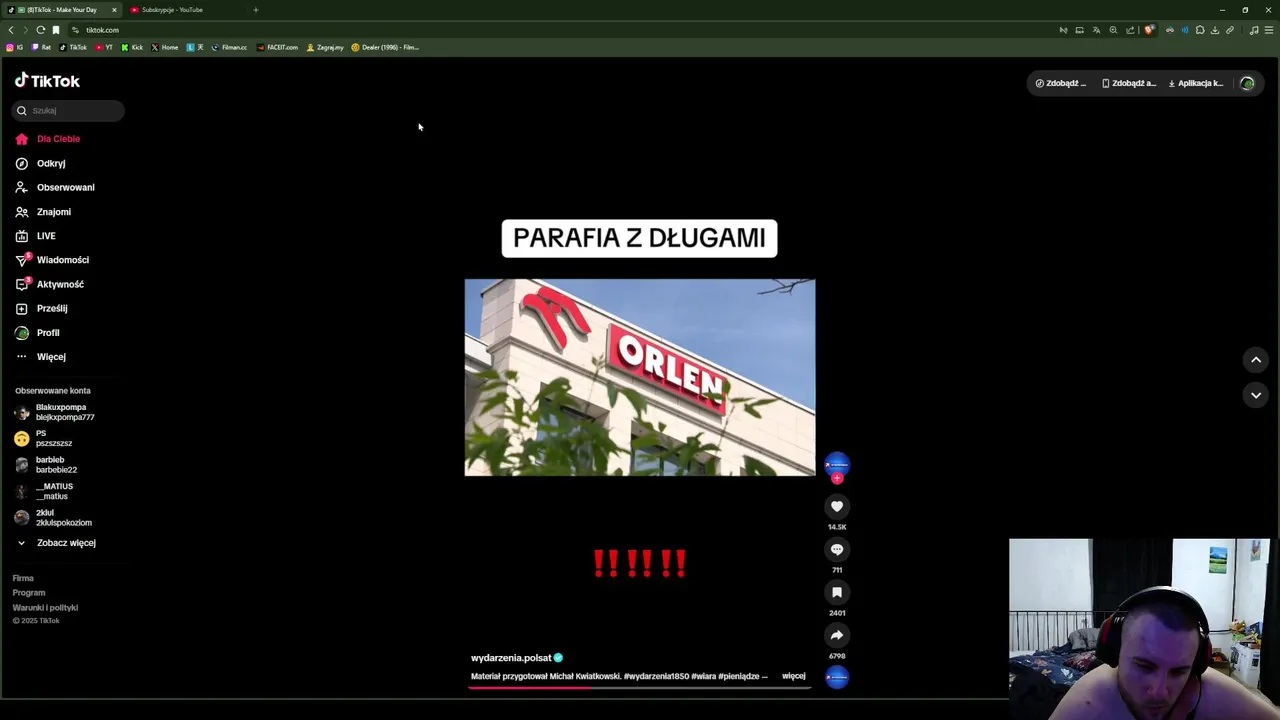Open the sound disc icon below share

tap(837, 677)
